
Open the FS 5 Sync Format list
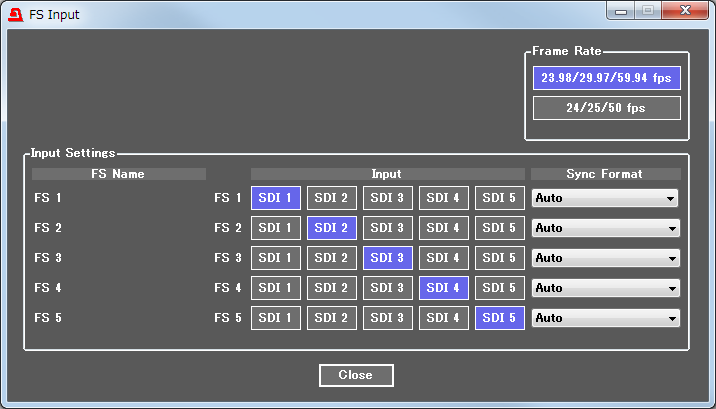[604, 318]
